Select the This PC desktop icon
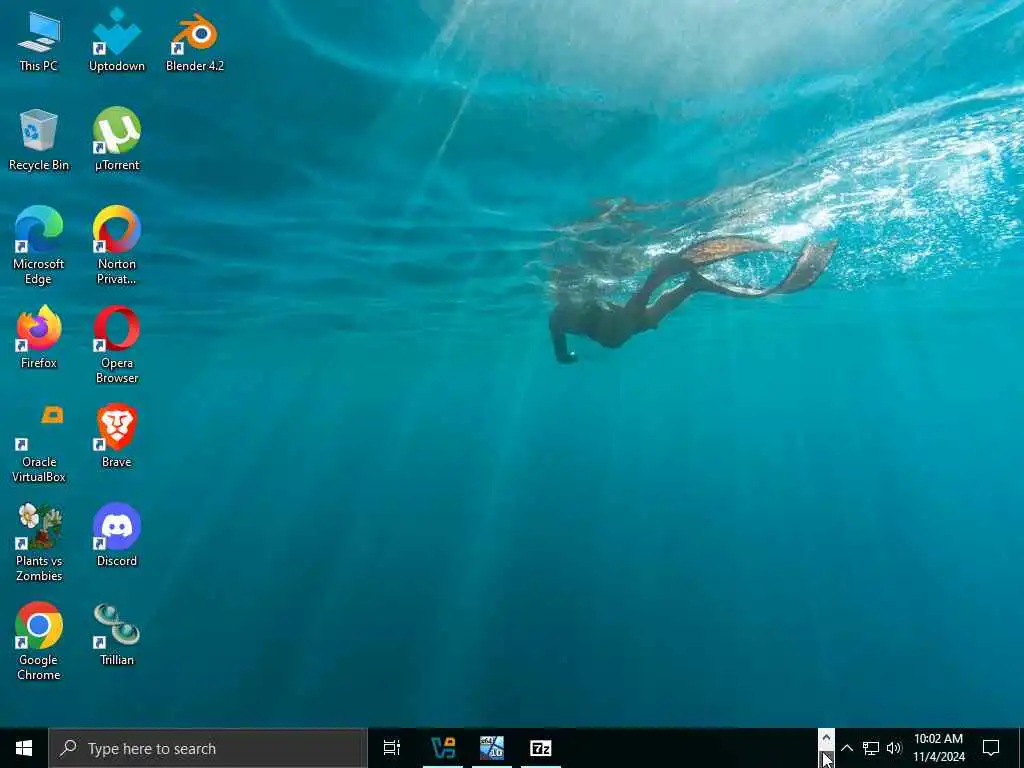This screenshot has height=768, width=1024. 39,40
